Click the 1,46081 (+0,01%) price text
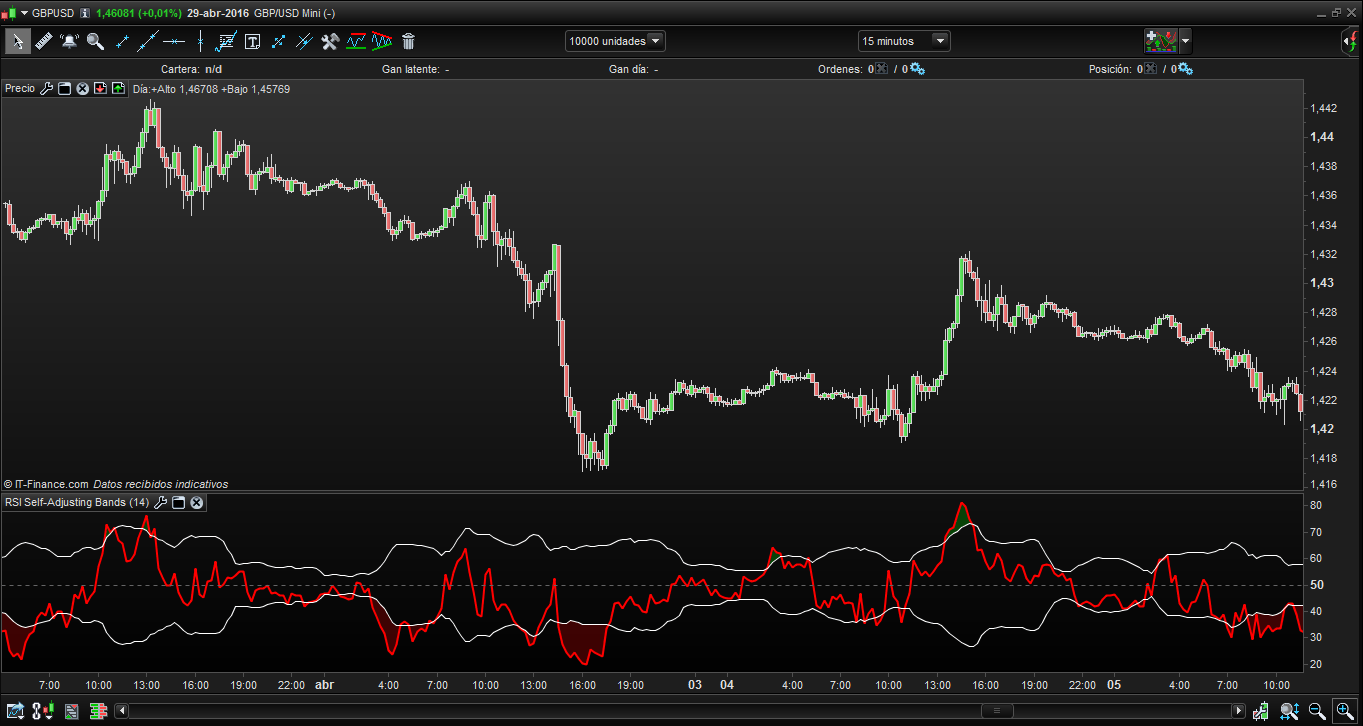This screenshot has height=726, width=1363. [x=137, y=13]
